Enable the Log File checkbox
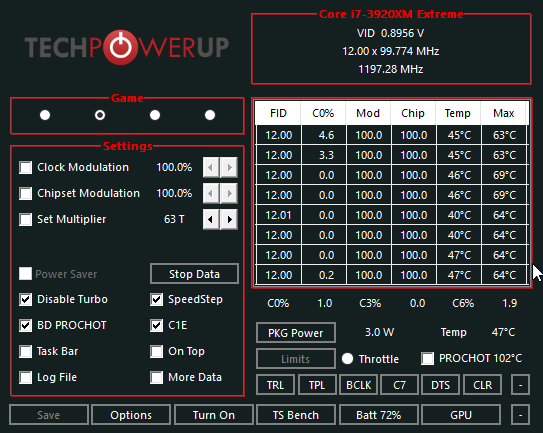 tap(26, 377)
